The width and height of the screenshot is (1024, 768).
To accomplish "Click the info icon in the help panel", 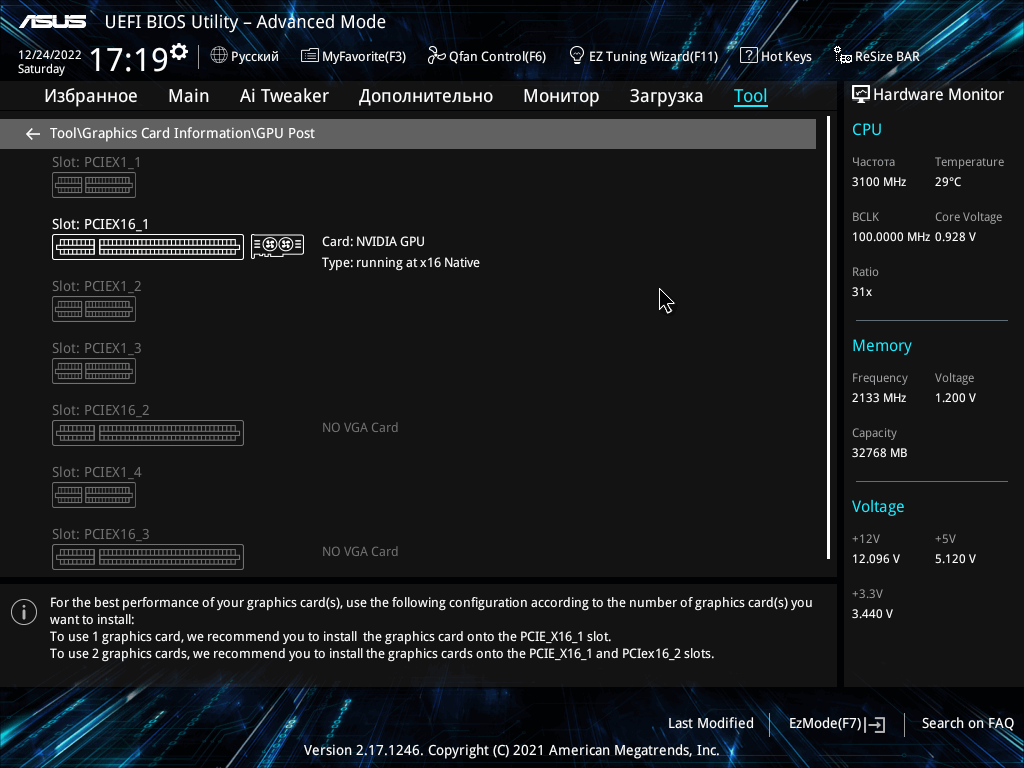I will pyautogui.click(x=24, y=612).
